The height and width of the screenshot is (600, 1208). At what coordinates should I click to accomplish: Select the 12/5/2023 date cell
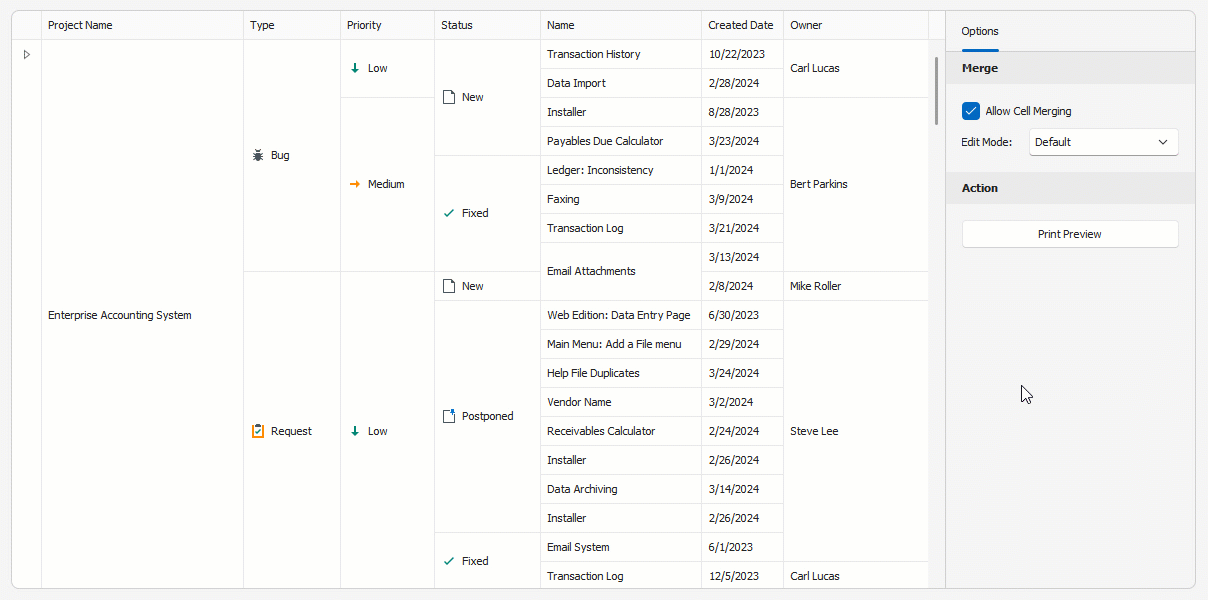point(743,576)
